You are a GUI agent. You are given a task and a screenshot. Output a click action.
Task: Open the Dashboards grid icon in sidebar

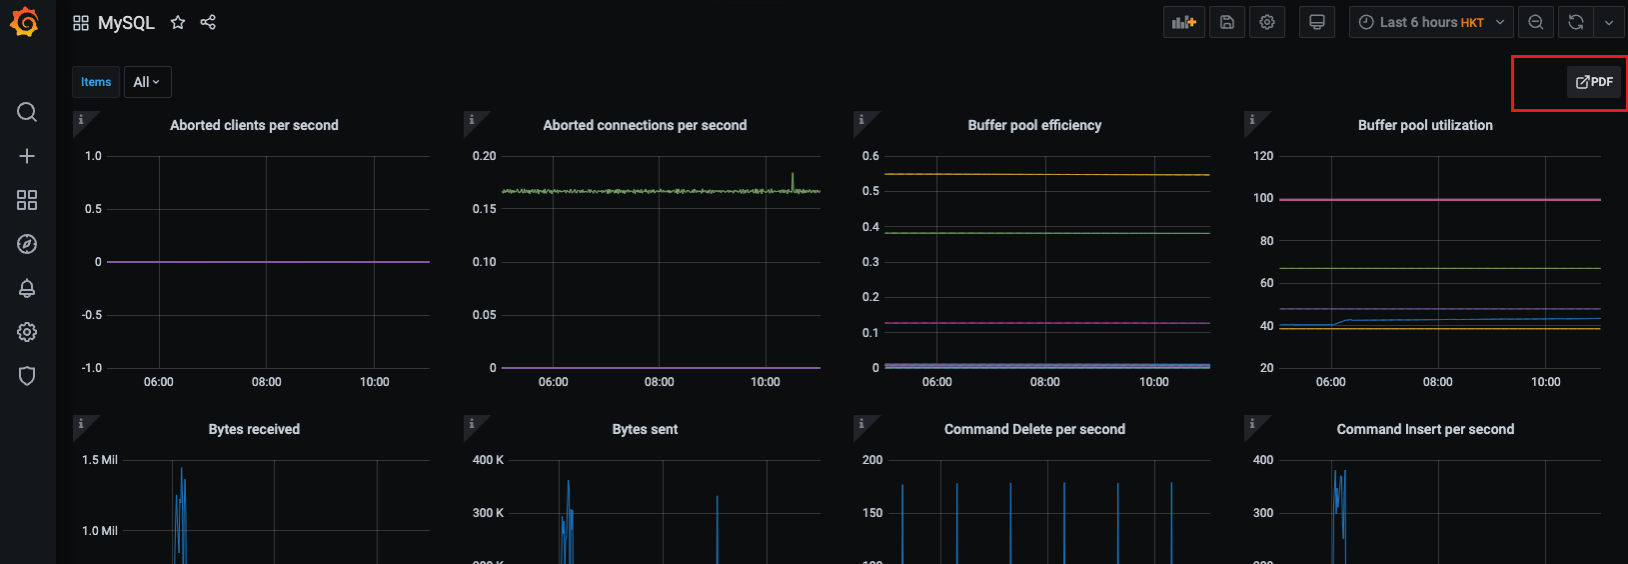[27, 200]
